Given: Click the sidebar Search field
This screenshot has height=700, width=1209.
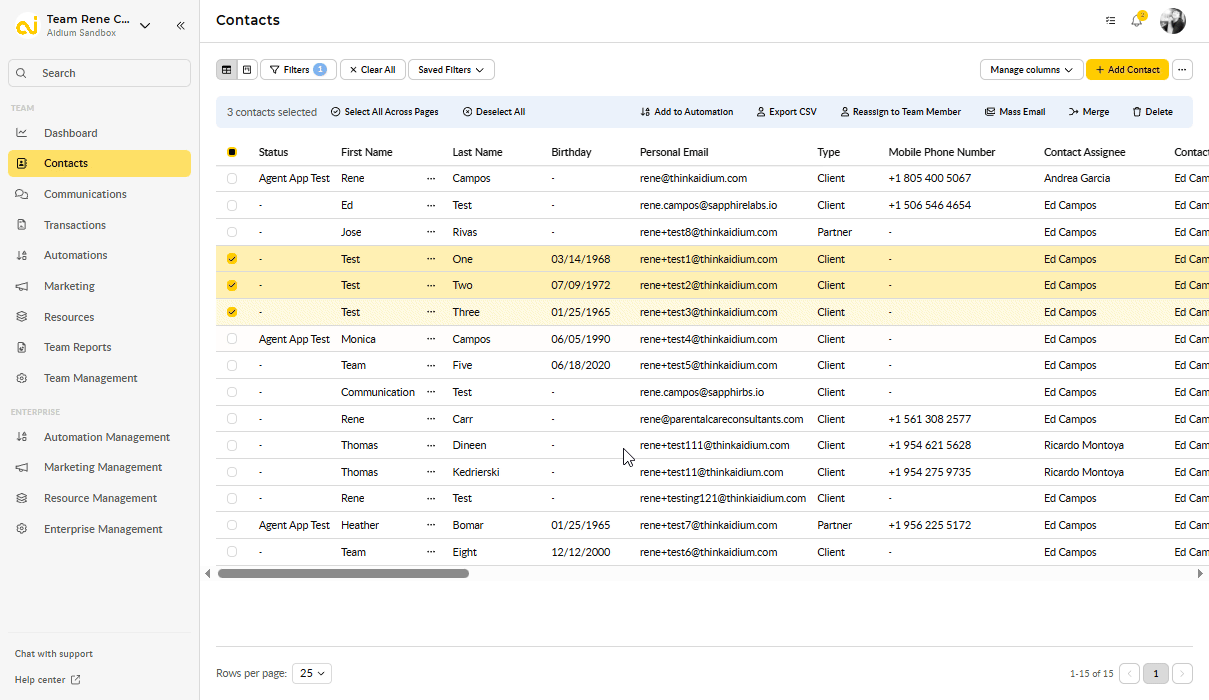Looking at the screenshot, I should coord(99,73).
